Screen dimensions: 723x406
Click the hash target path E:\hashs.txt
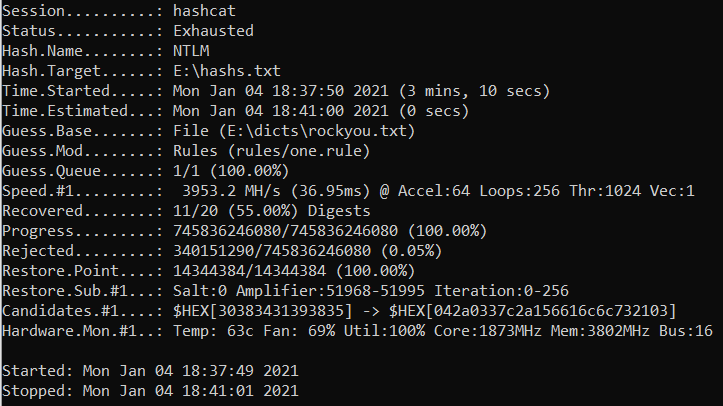226,71
